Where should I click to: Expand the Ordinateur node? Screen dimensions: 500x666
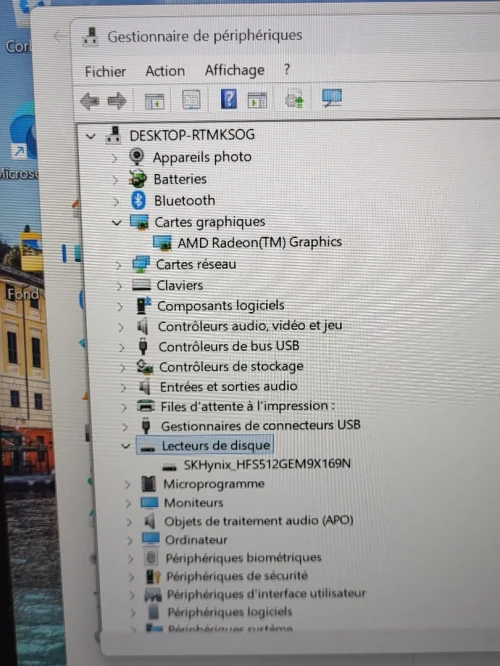click(130, 540)
